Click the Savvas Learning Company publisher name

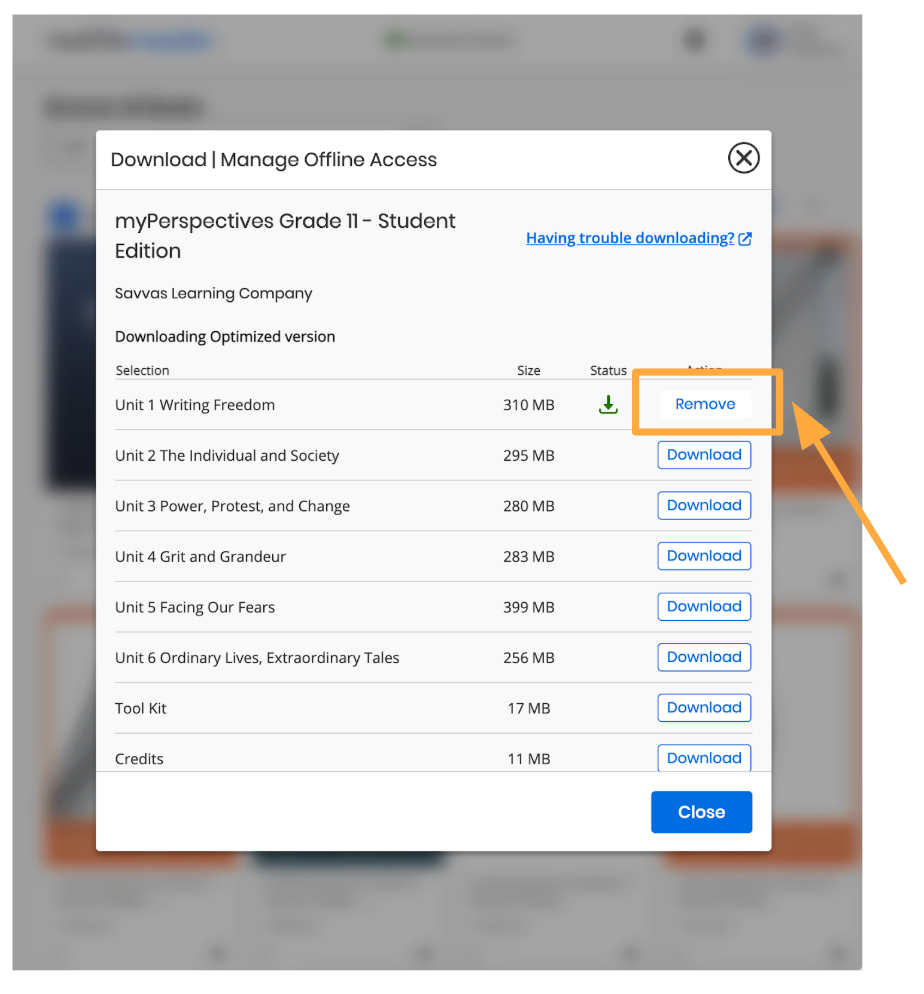[x=213, y=293]
